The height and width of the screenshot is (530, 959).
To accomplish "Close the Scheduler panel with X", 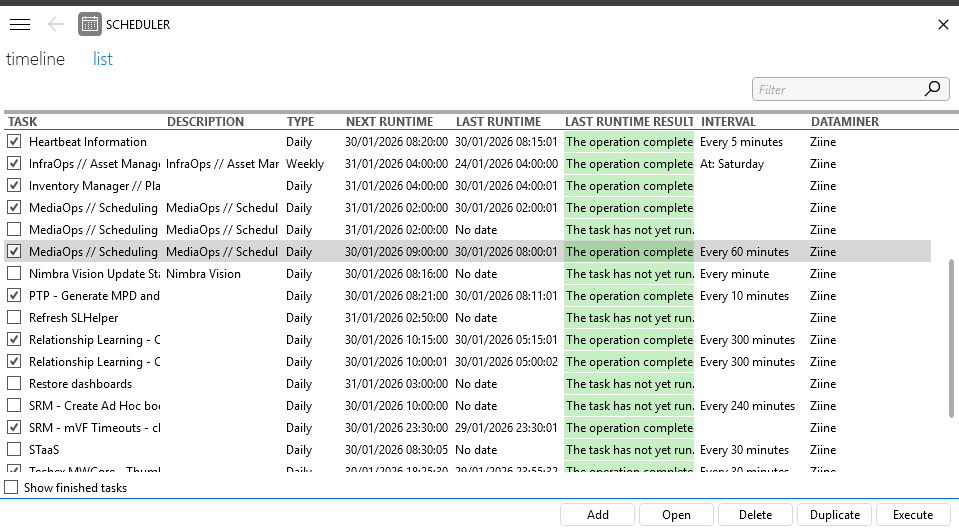I will click(x=943, y=25).
